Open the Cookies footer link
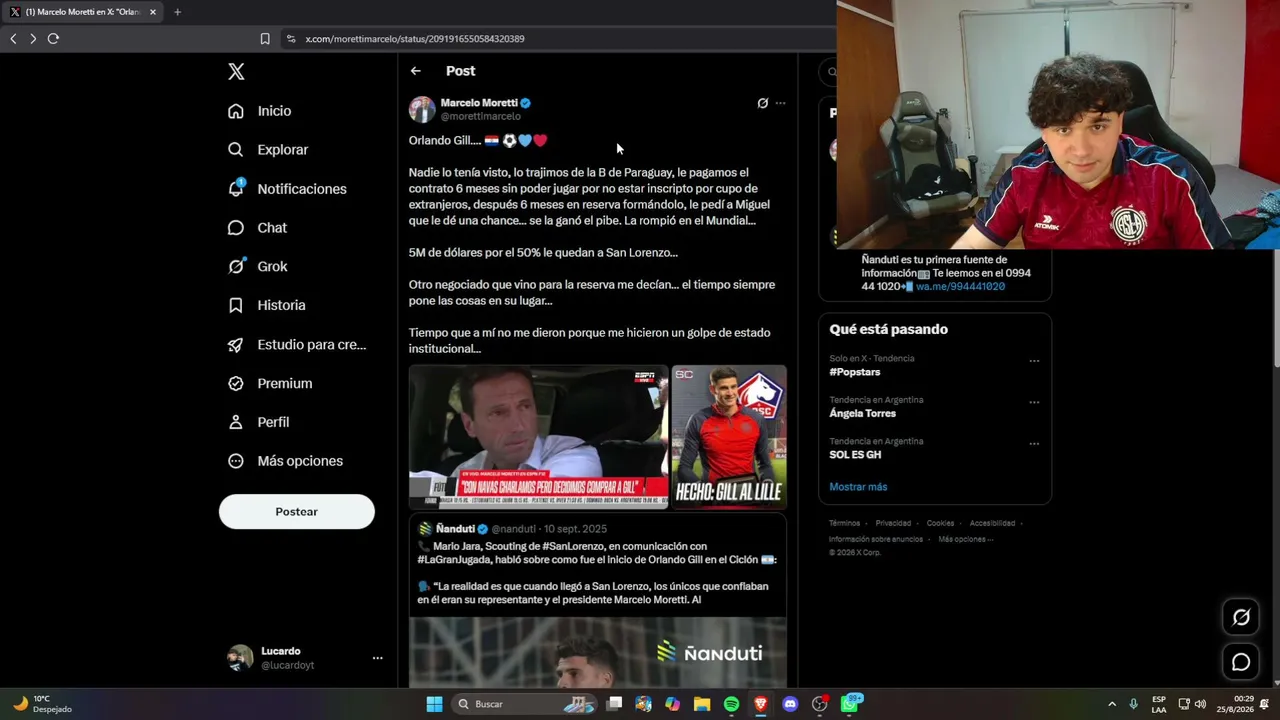 pos(940,523)
